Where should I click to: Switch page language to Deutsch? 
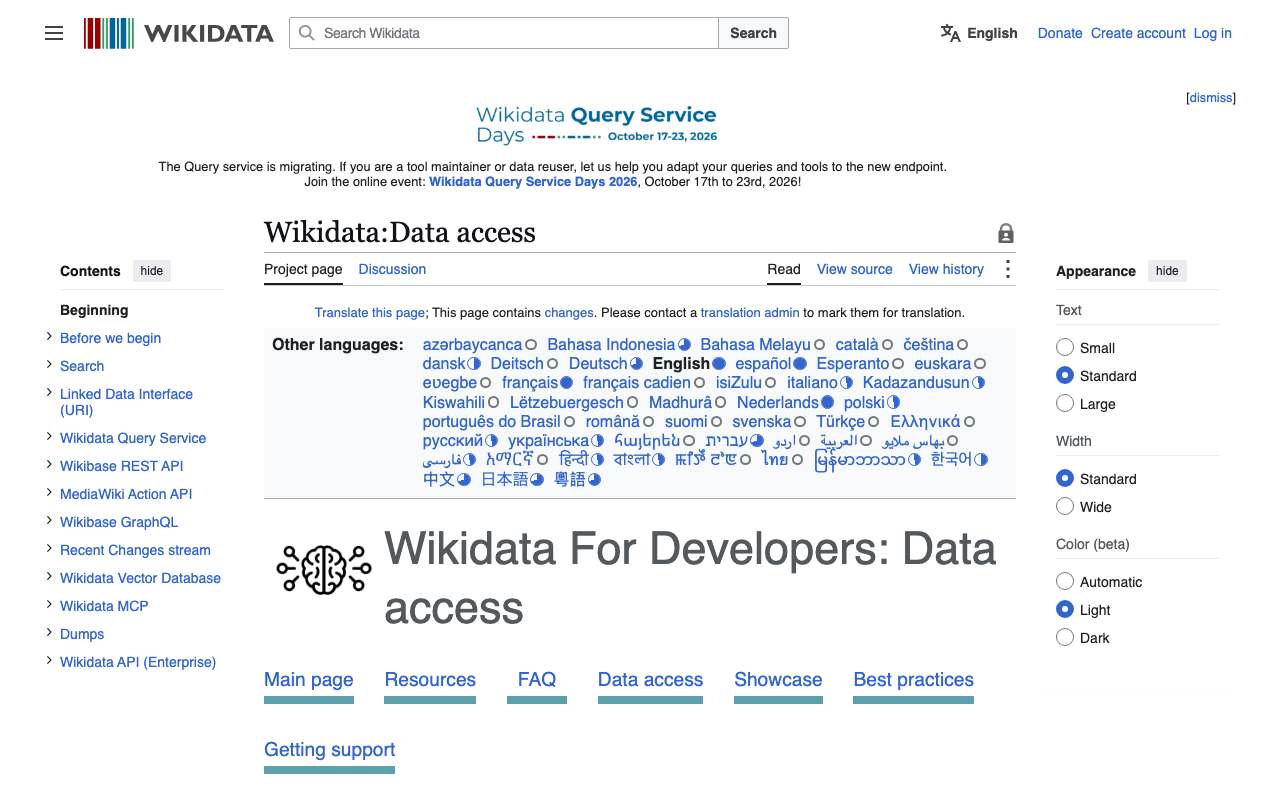click(x=598, y=364)
